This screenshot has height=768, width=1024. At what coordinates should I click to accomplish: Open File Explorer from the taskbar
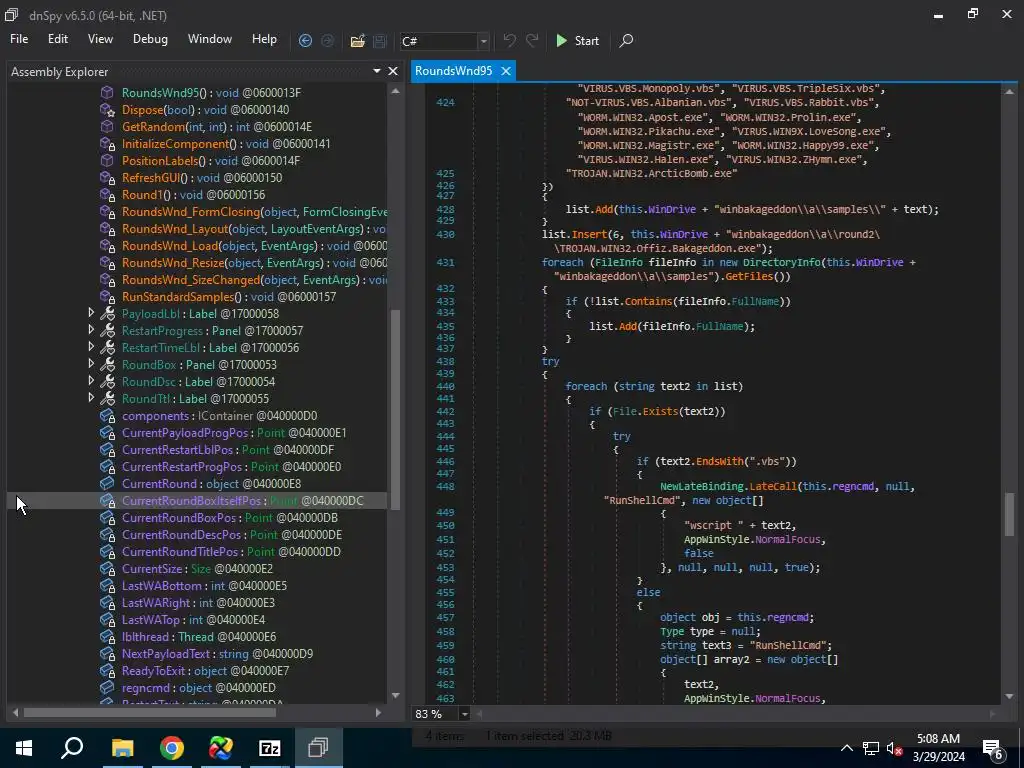coord(122,748)
